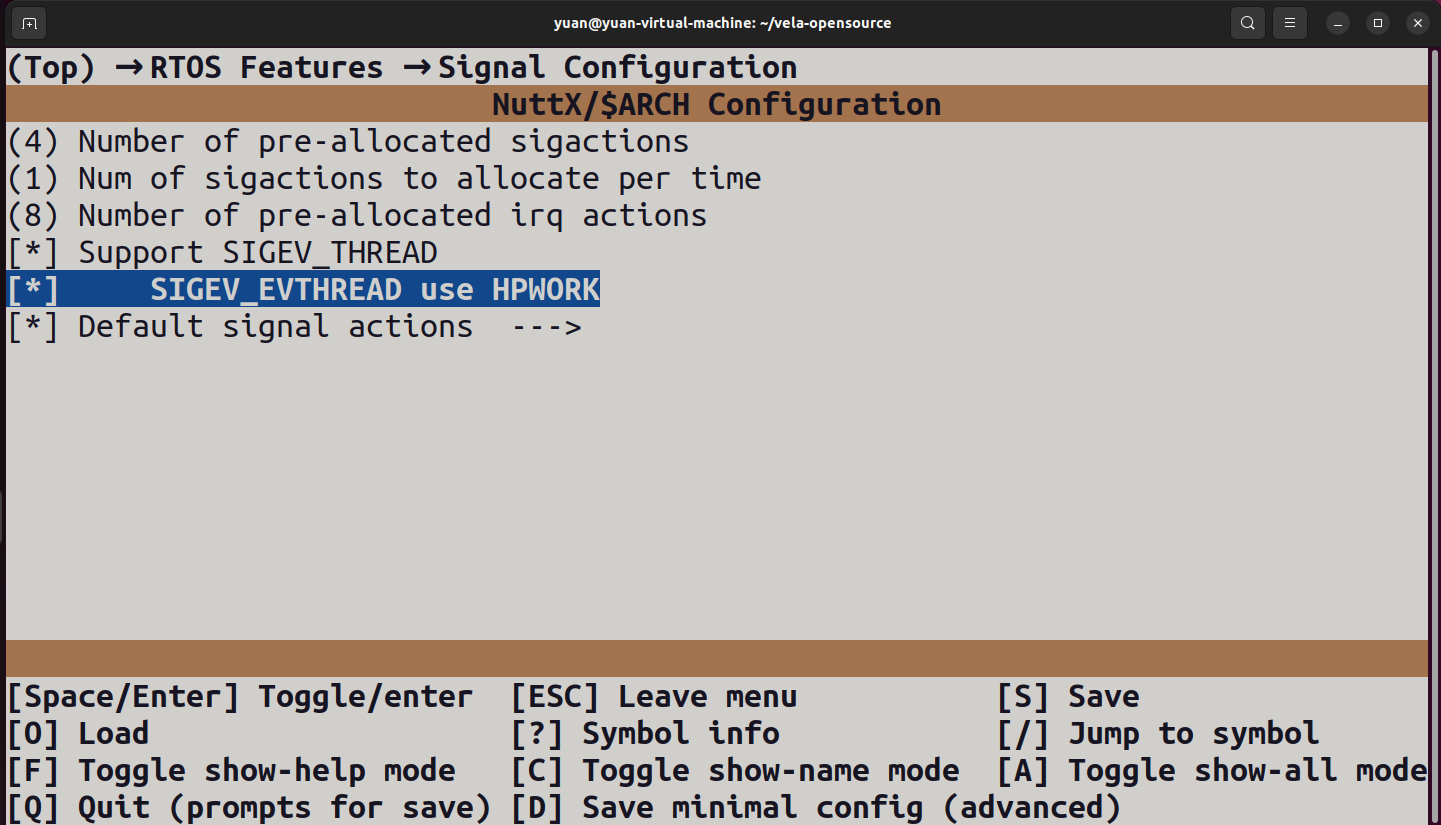The width and height of the screenshot is (1441, 825).
Task: Toggle Support SIGEV_THREAD checkbox
Action: (33, 252)
